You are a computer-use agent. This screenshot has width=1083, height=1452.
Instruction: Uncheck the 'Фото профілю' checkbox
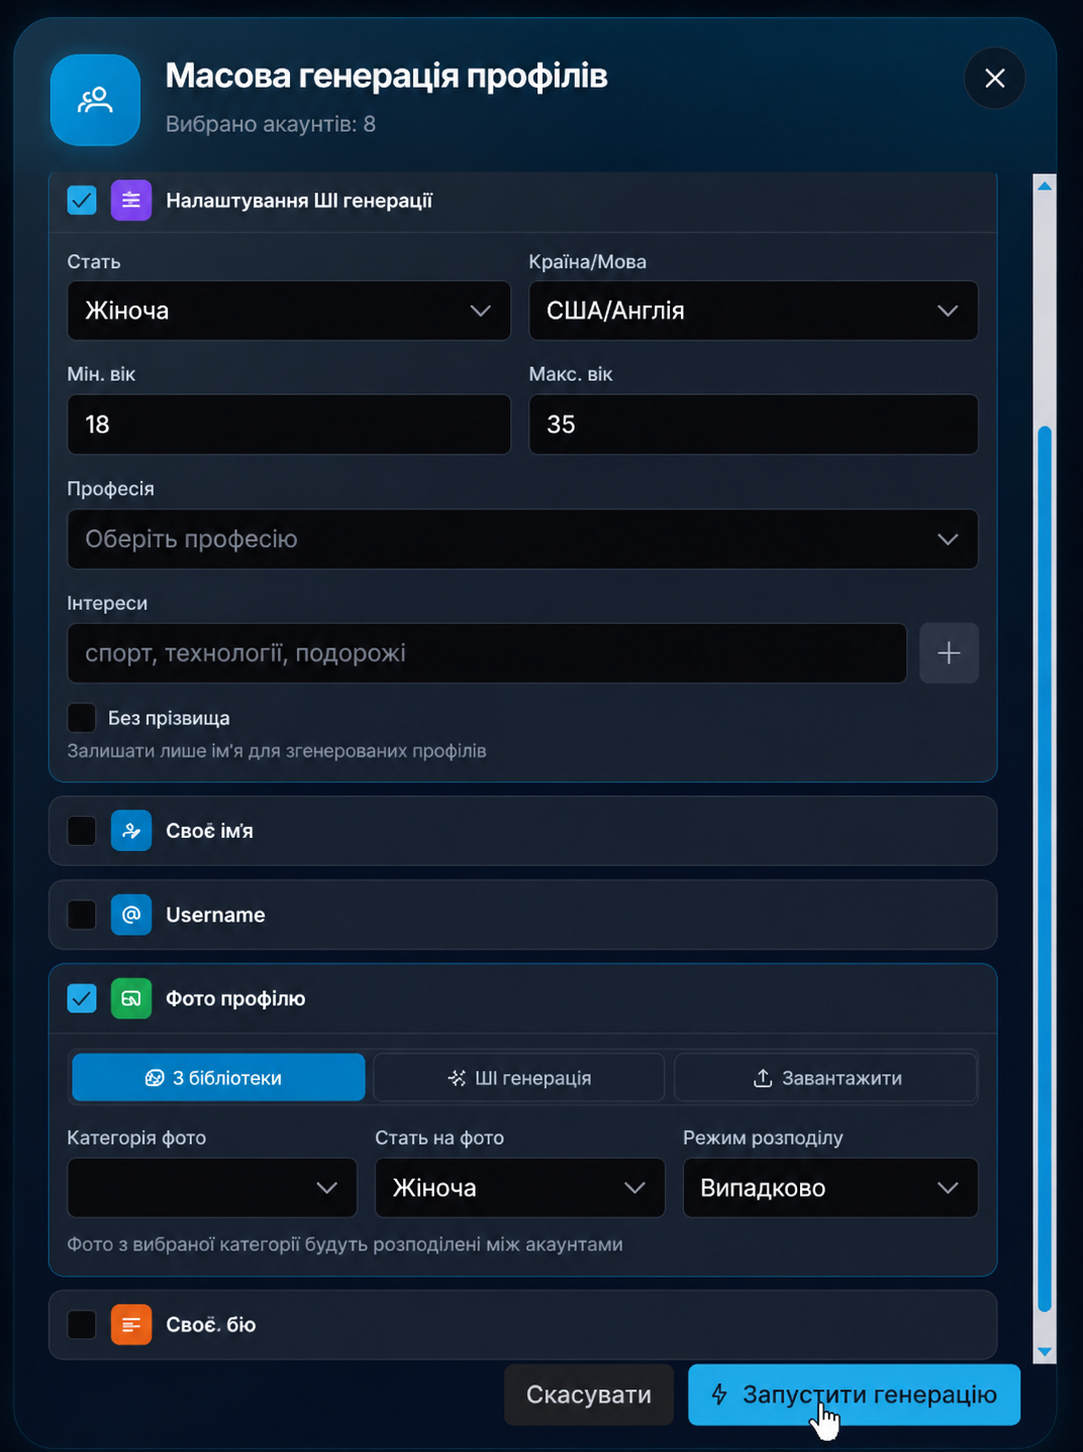coord(82,998)
